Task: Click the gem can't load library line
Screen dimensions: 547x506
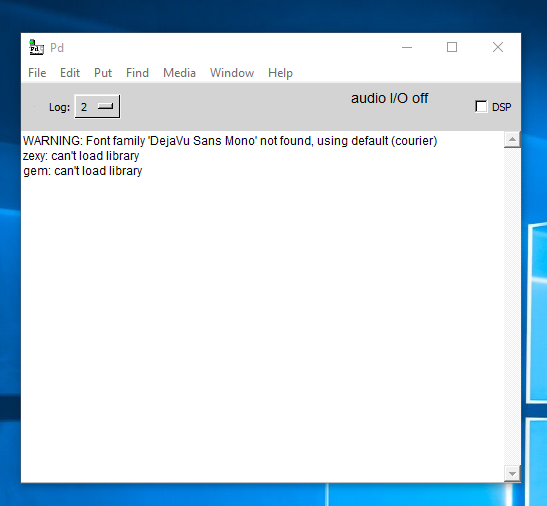Action: [83, 171]
